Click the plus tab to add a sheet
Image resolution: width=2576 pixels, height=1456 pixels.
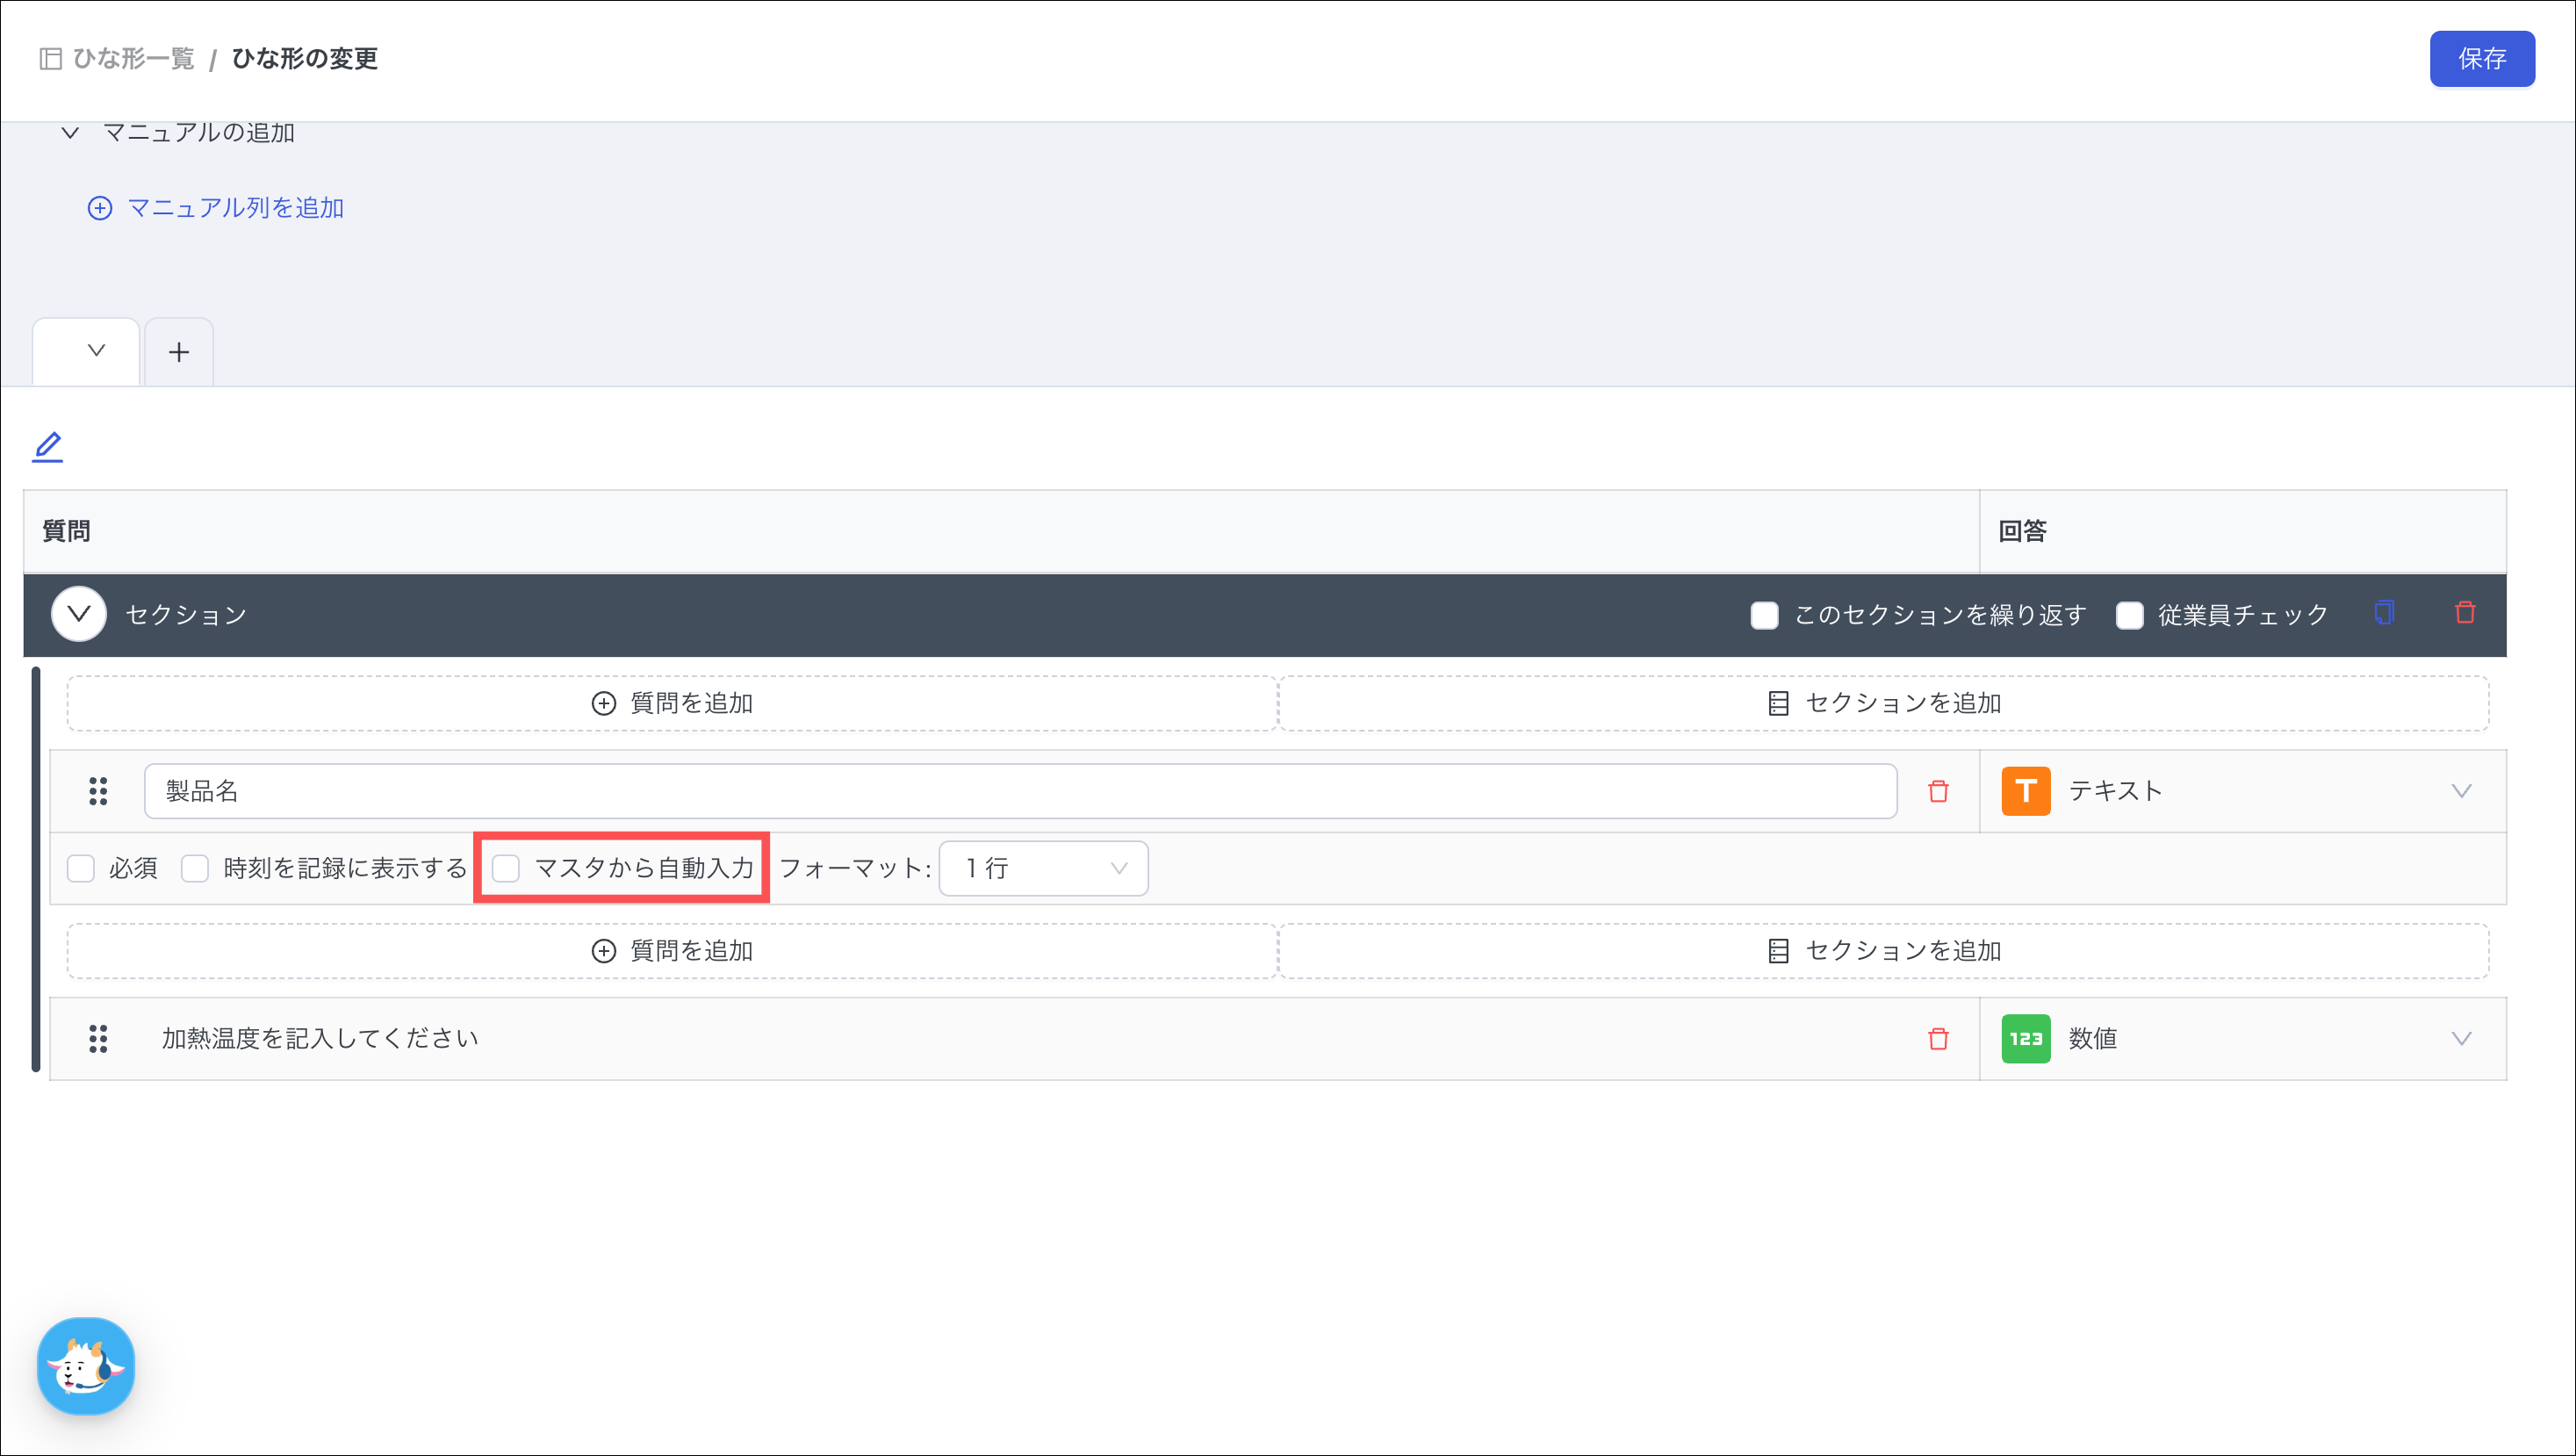[179, 352]
